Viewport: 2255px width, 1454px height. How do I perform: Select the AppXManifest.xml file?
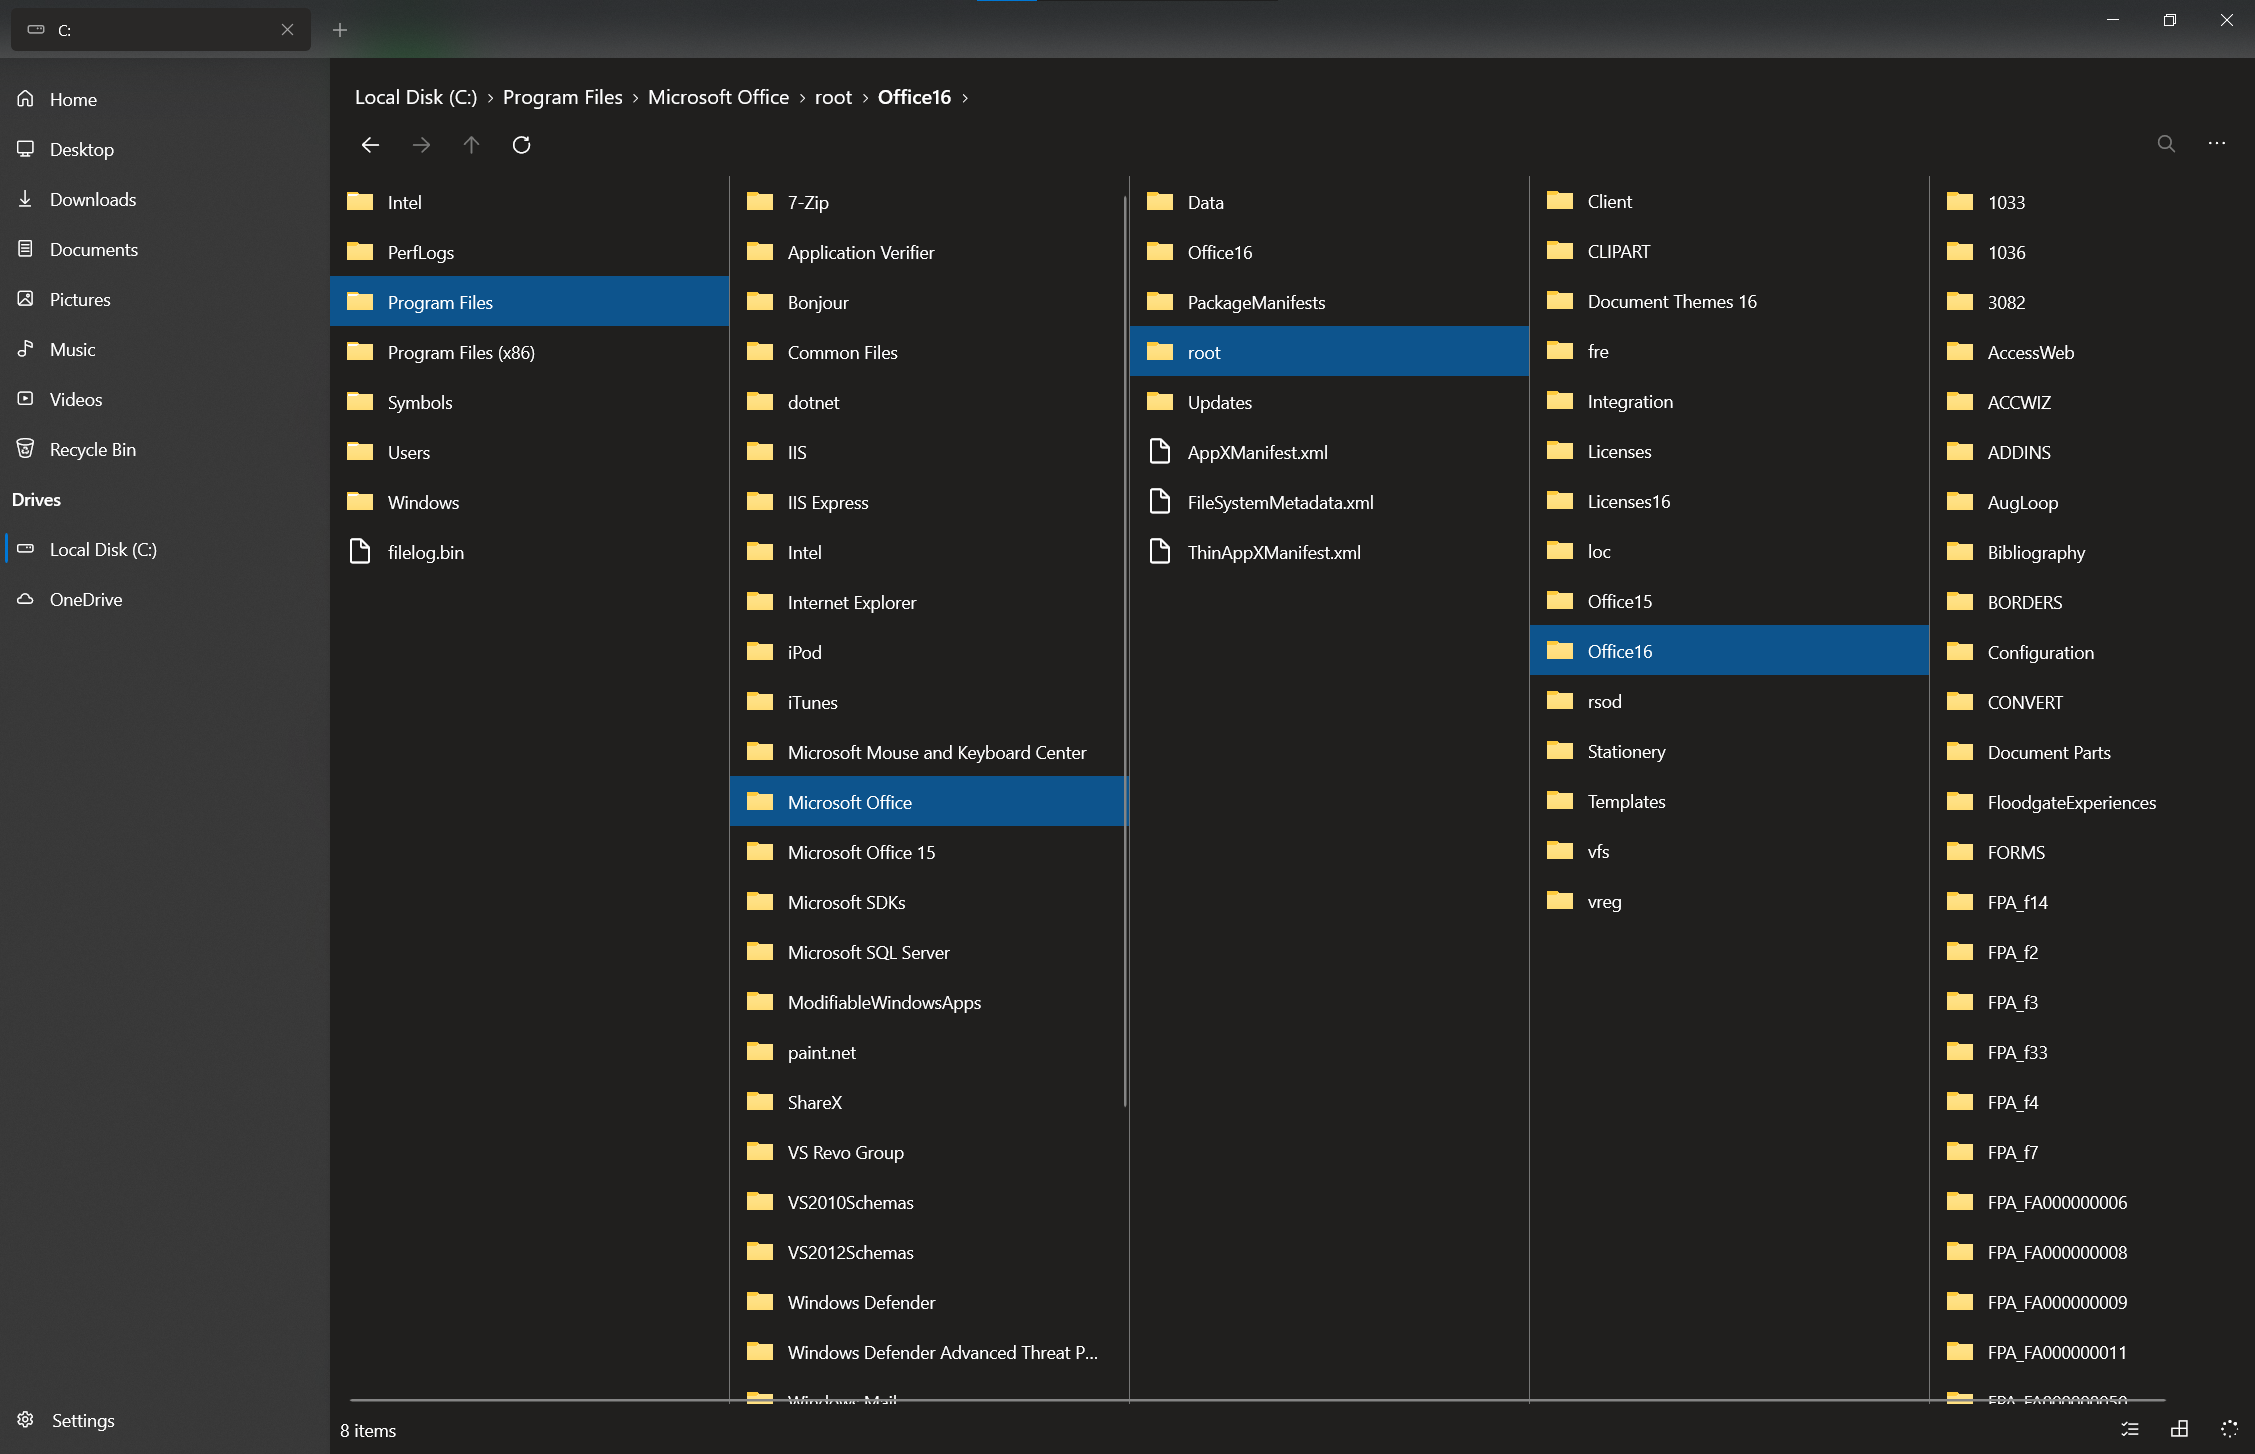coord(1330,452)
